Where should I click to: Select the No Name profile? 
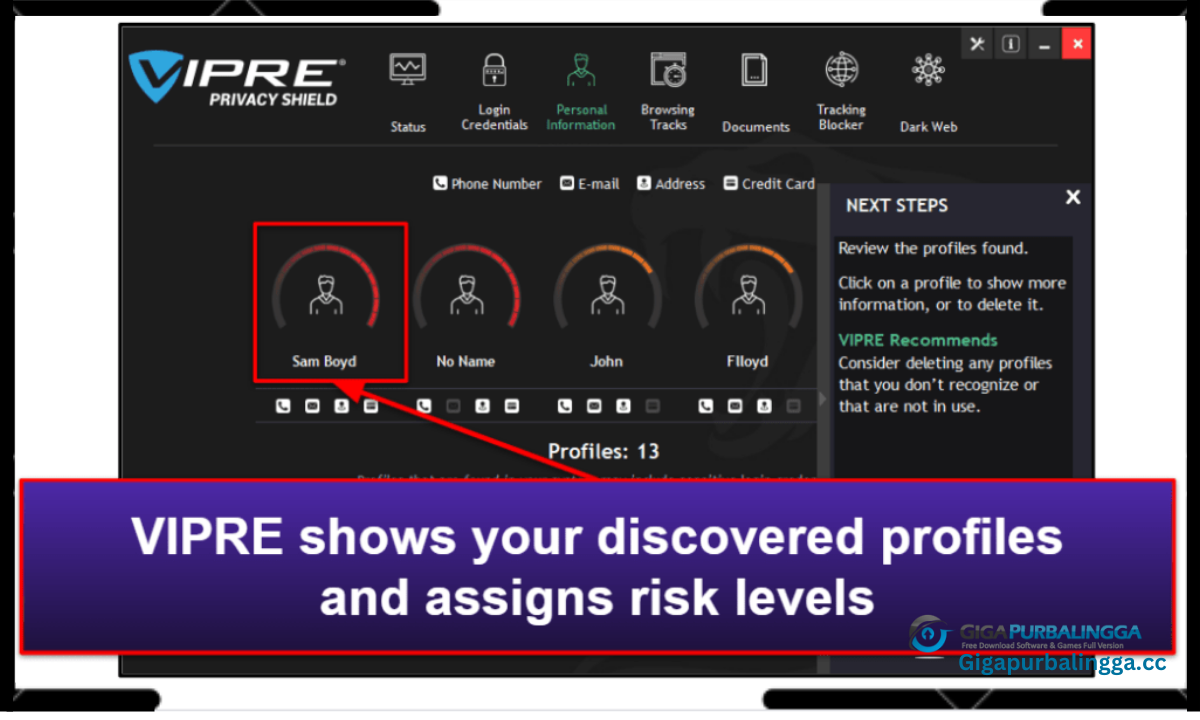point(465,305)
